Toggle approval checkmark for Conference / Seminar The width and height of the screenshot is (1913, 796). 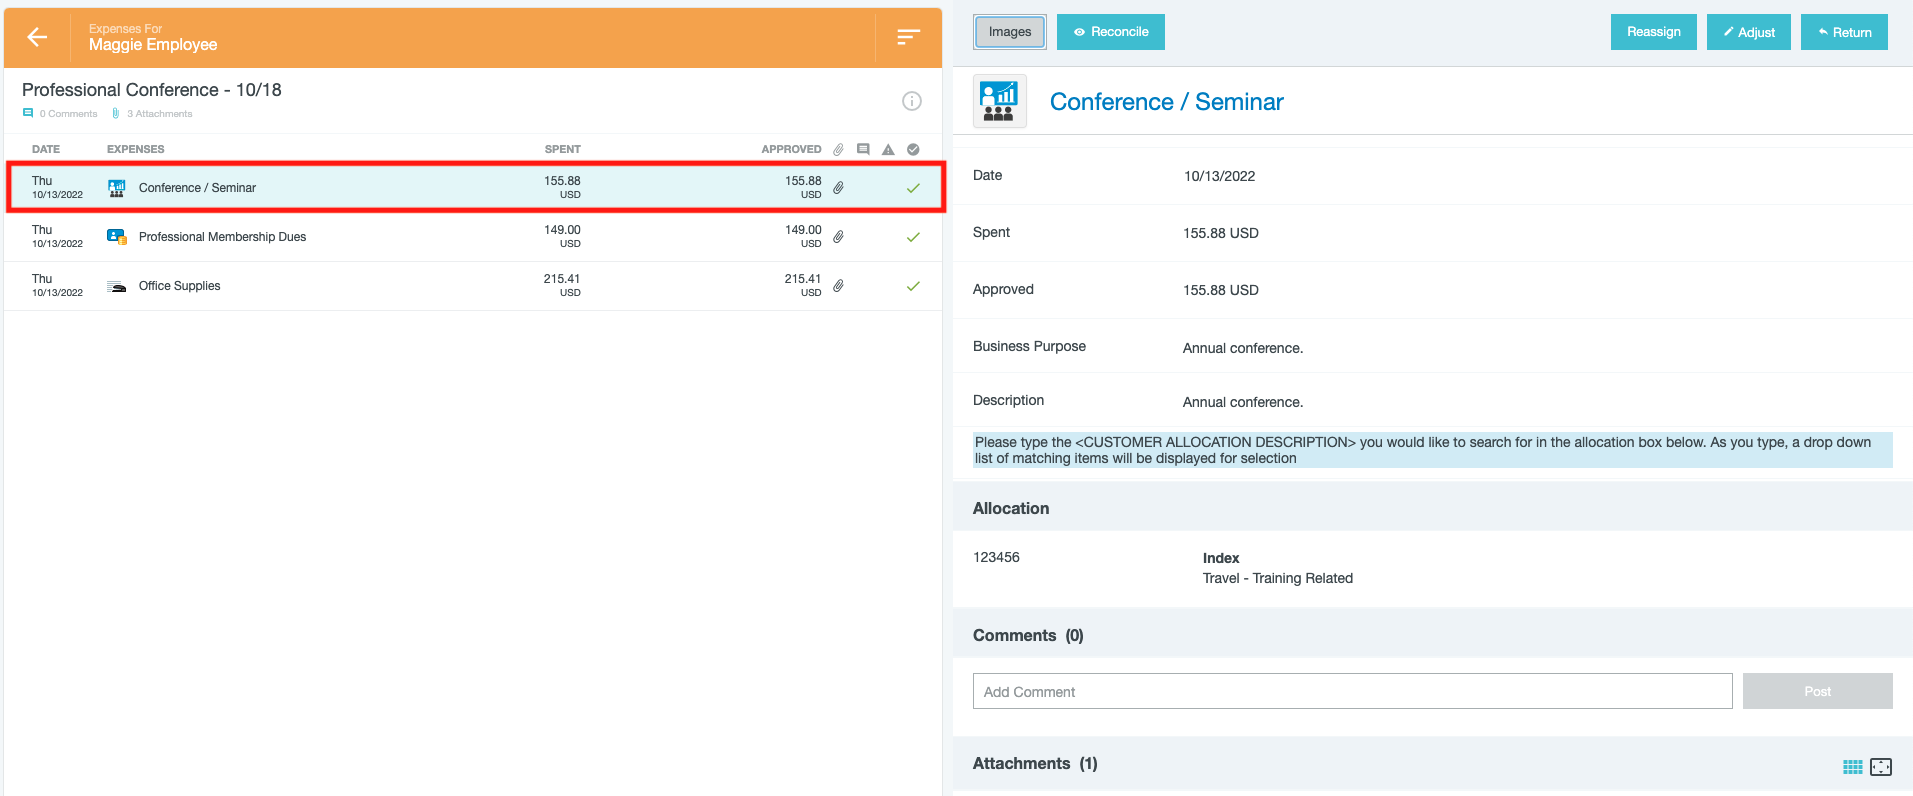click(x=912, y=188)
